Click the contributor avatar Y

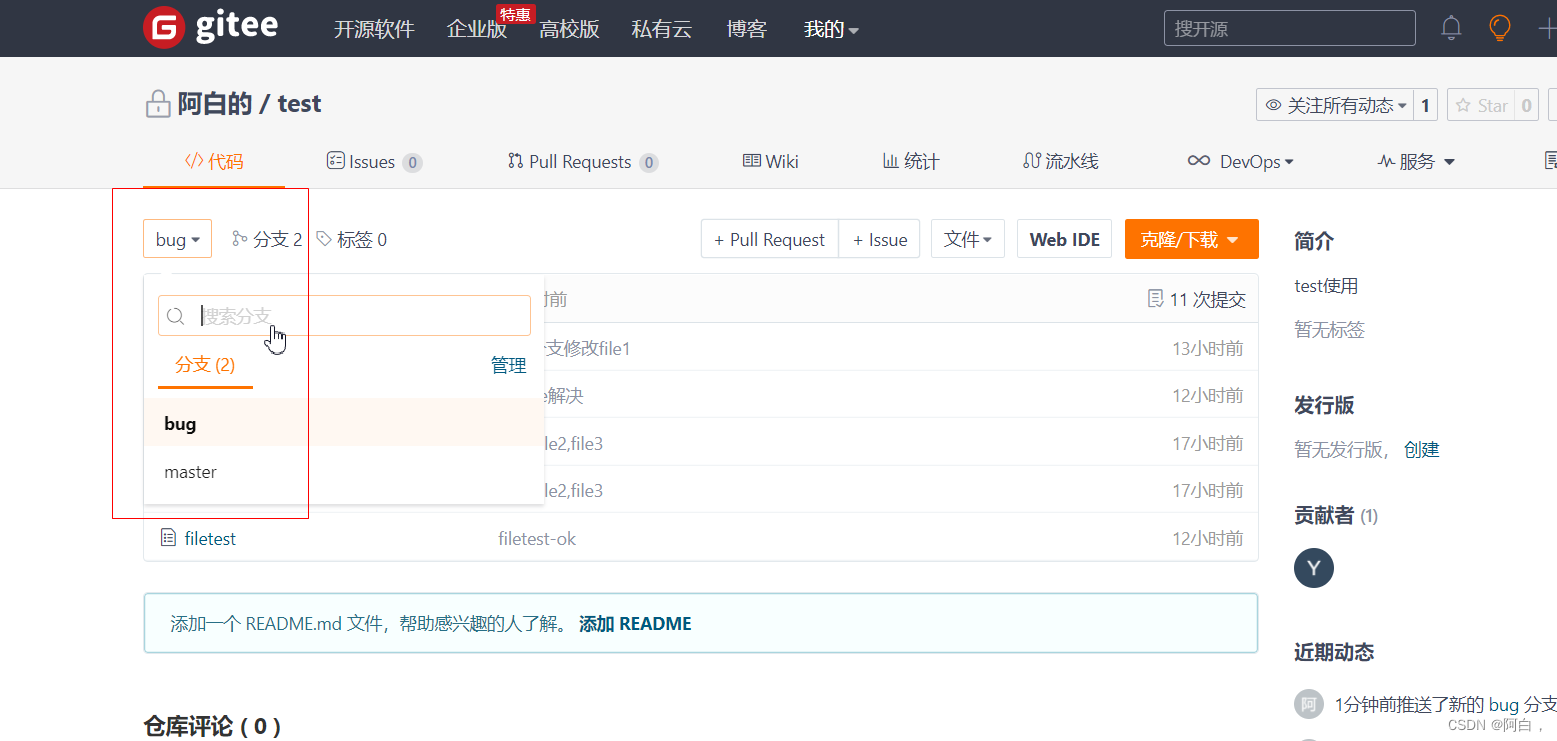tap(1314, 568)
